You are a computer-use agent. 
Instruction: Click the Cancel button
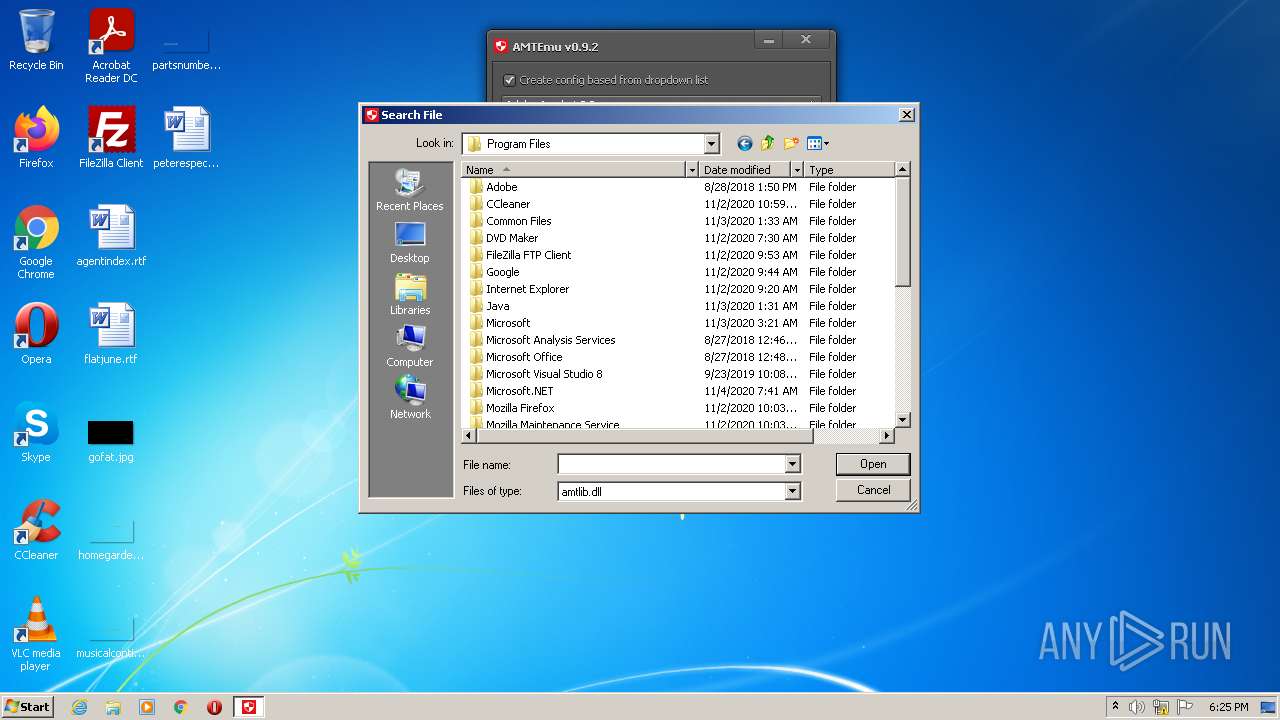pos(873,490)
